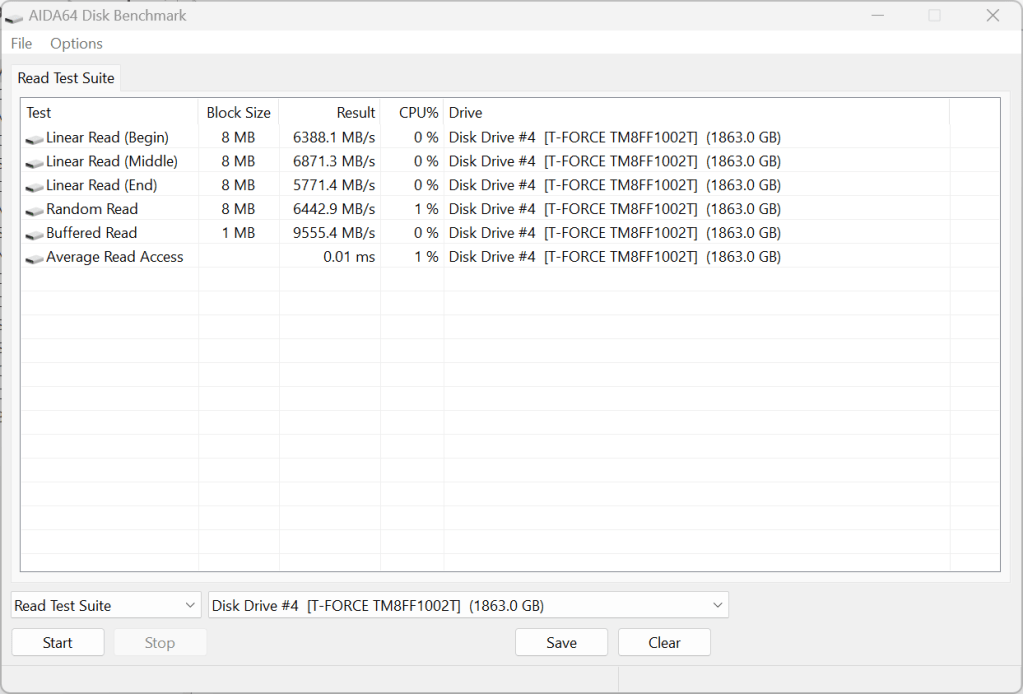The width and height of the screenshot is (1023, 694).
Task: Select the Buffered Read result row
Action: [x=200, y=233]
